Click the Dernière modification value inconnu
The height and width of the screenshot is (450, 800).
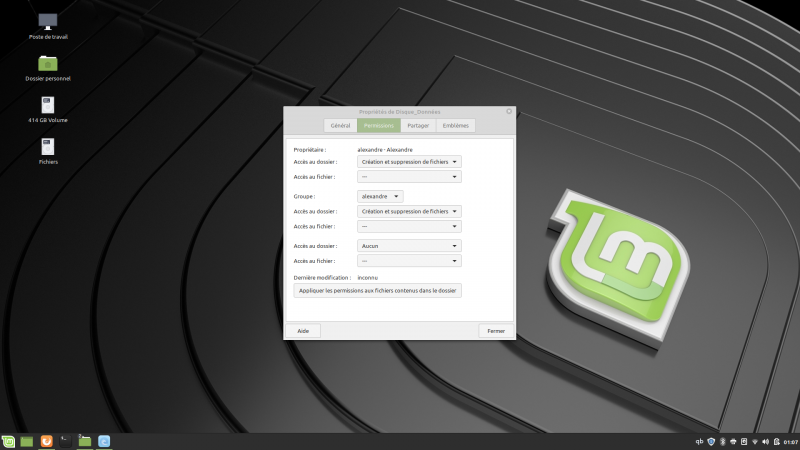[368, 278]
